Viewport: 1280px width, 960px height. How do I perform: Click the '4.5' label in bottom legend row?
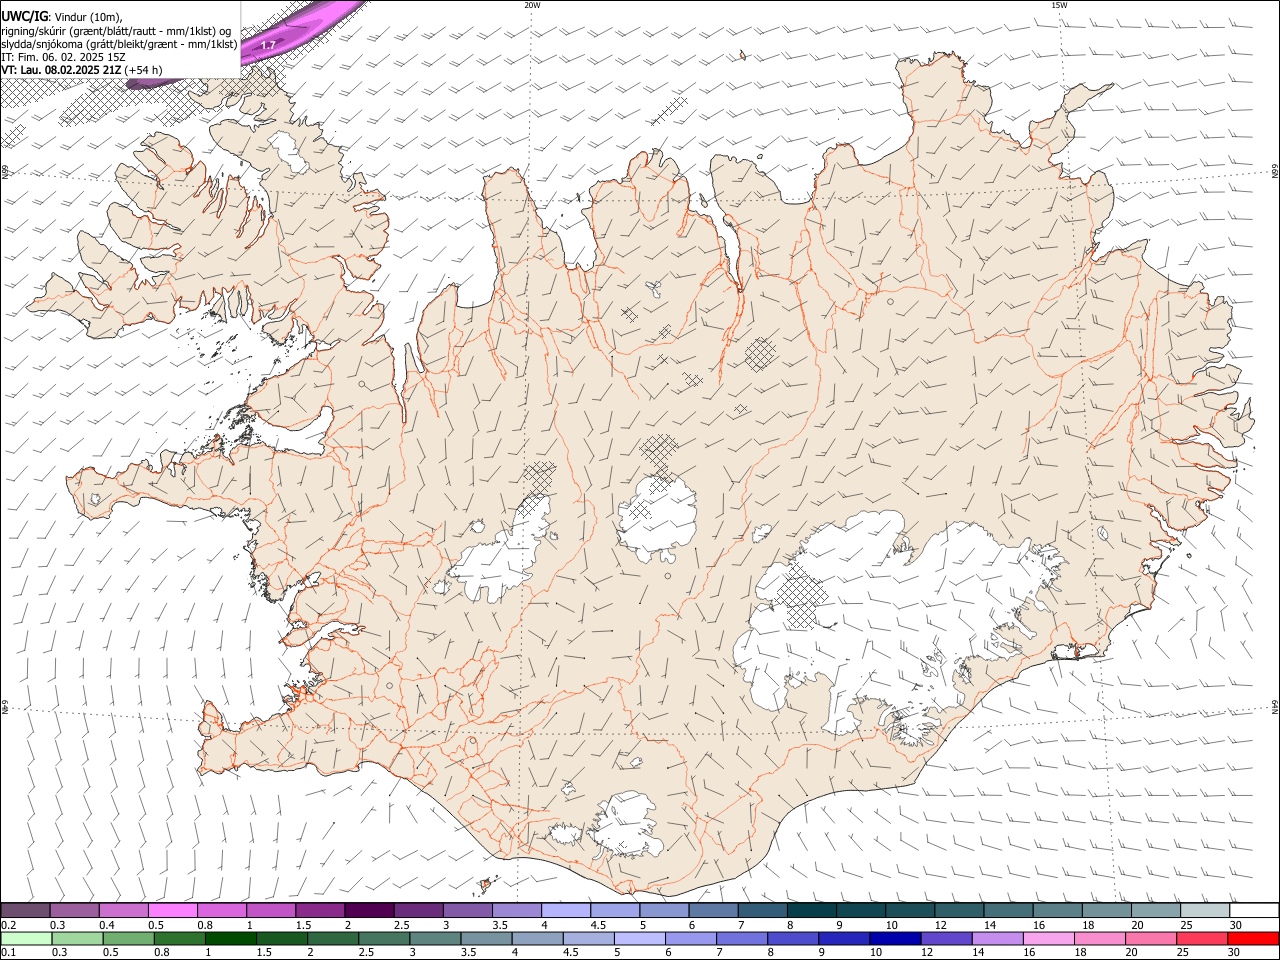pyautogui.click(x=570, y=953)
